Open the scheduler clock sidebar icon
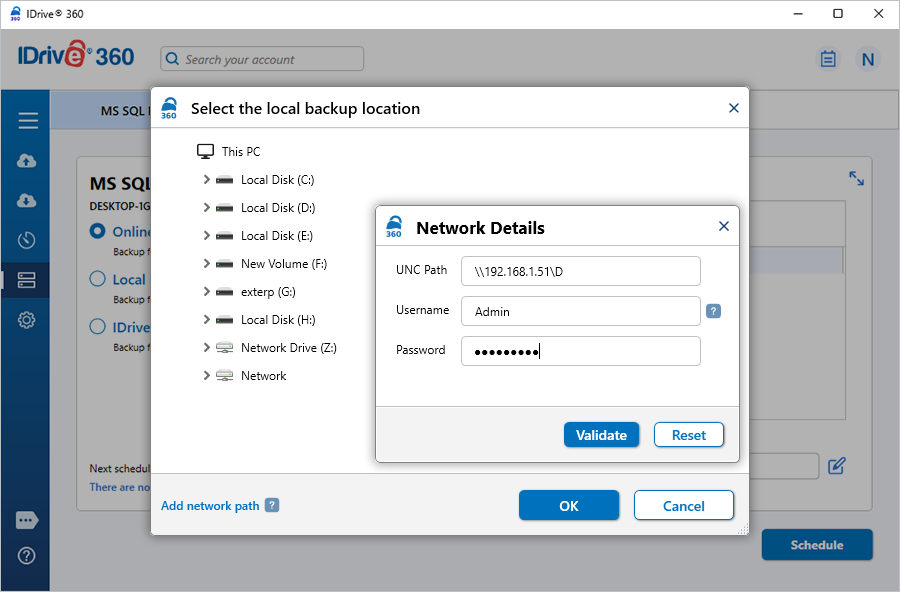Image resolution: width=900 pixels, height=592 pixels. click(x=27, y=240)
